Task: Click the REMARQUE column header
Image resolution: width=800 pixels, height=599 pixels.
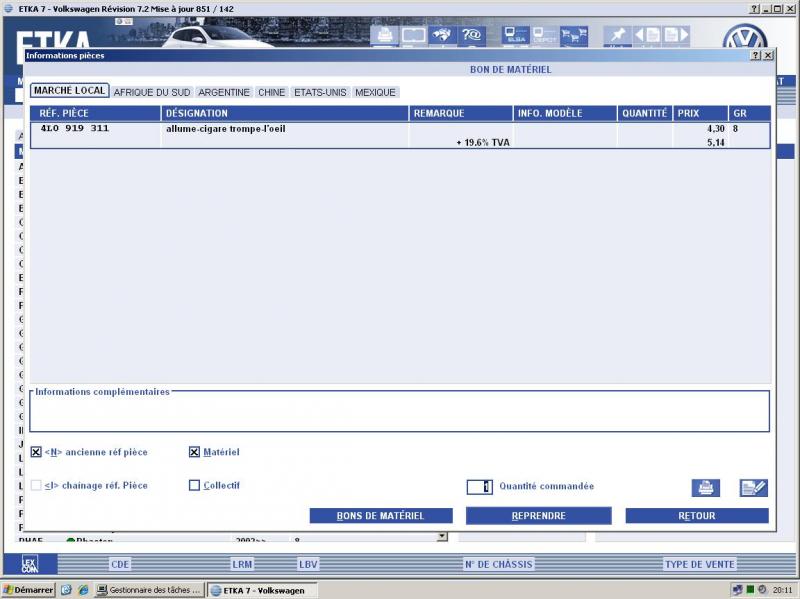Action: coord(461,113)
